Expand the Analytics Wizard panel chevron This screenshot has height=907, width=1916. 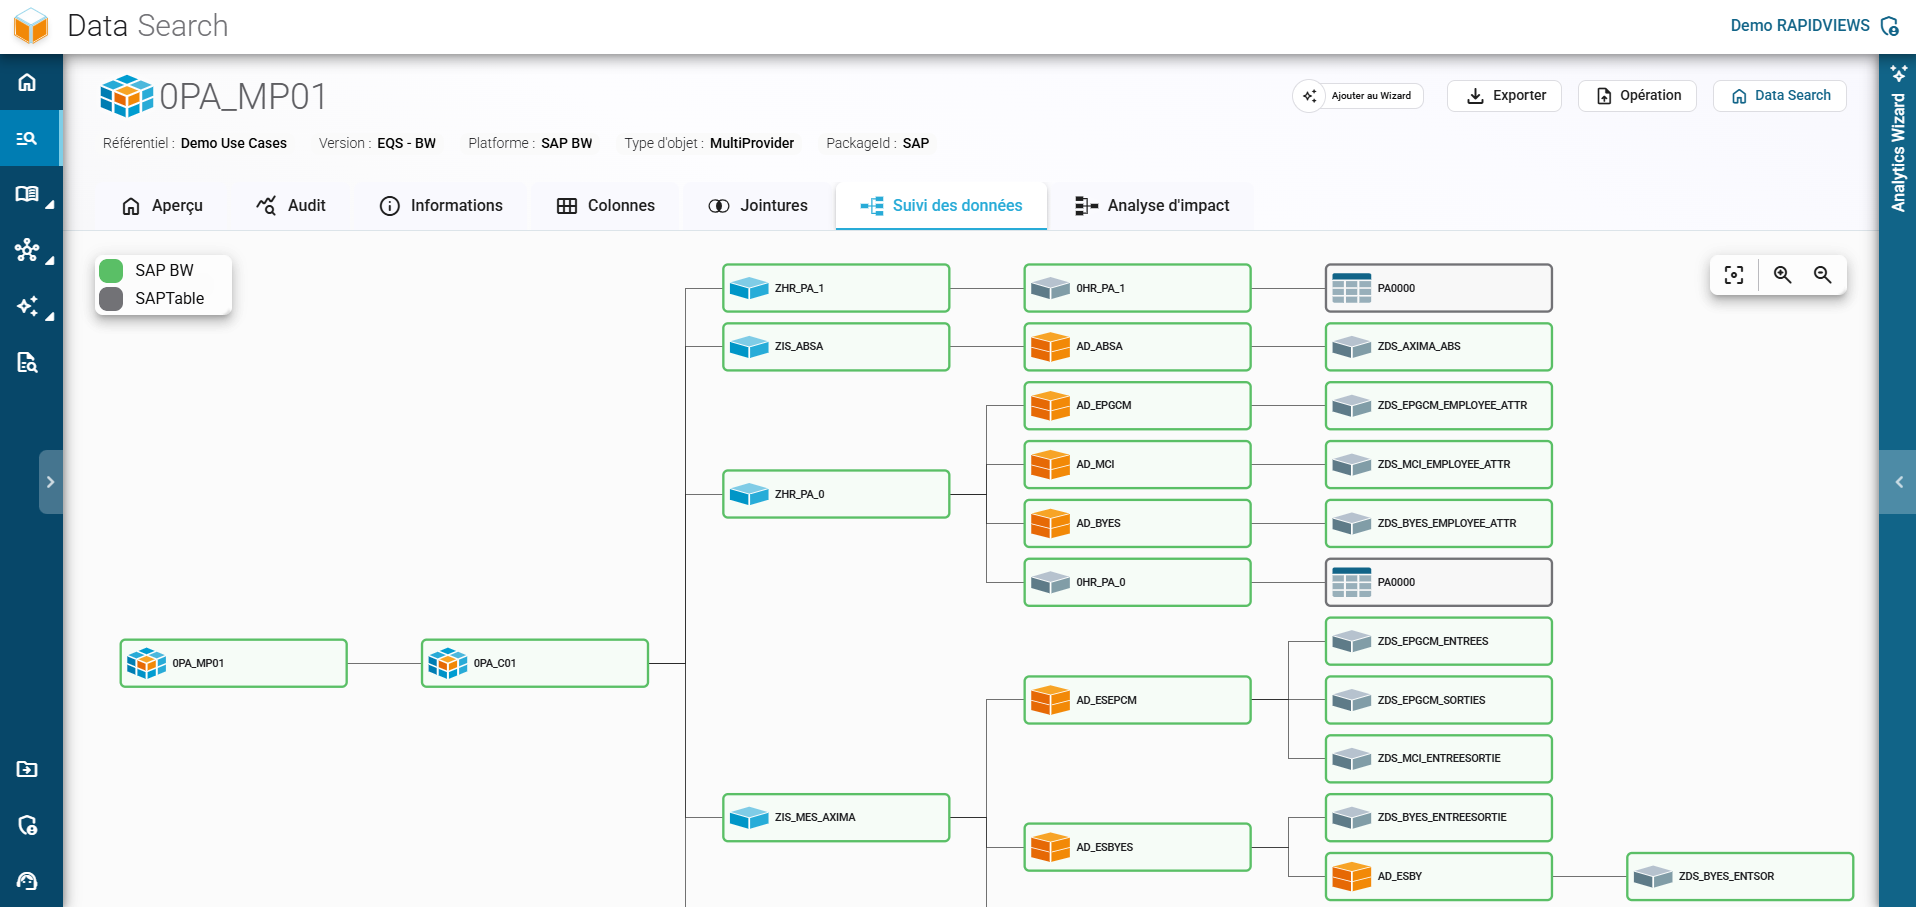tap(1898, 482)
